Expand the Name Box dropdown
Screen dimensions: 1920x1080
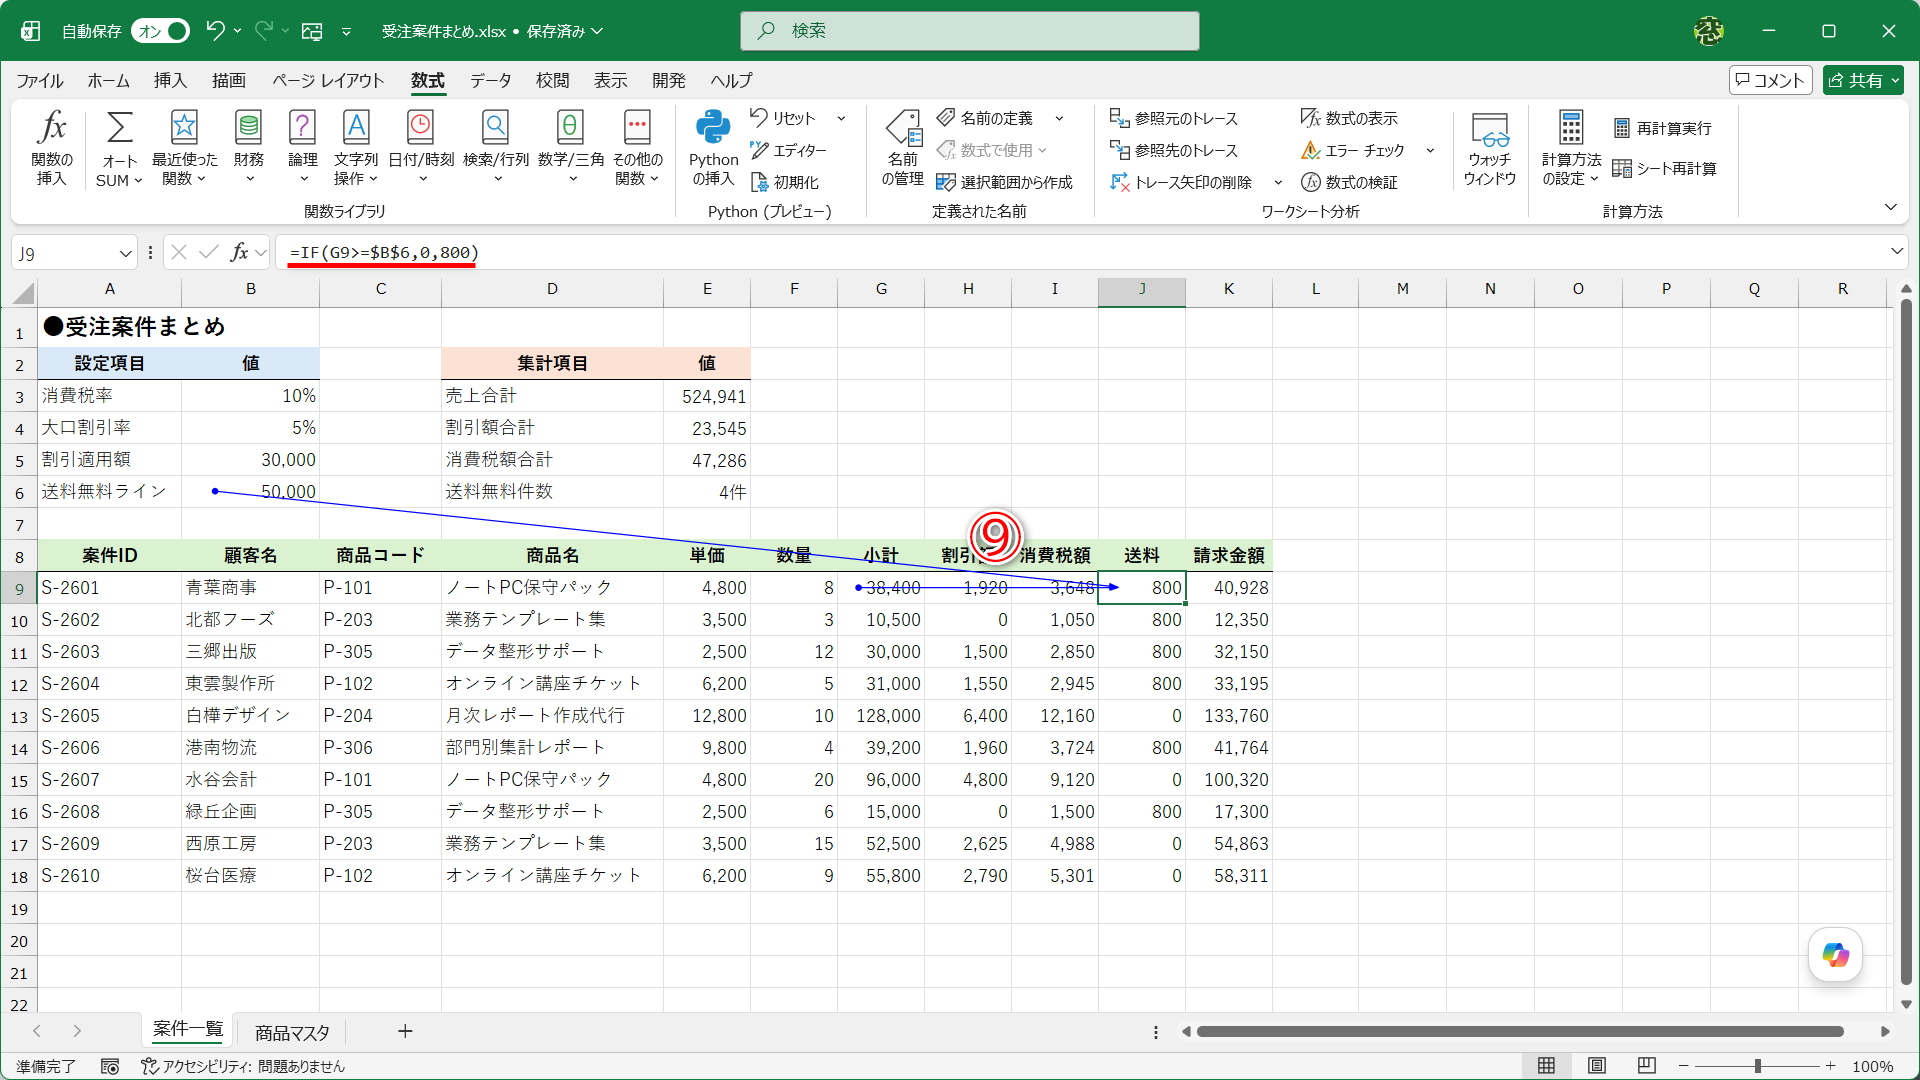[125, 253]
